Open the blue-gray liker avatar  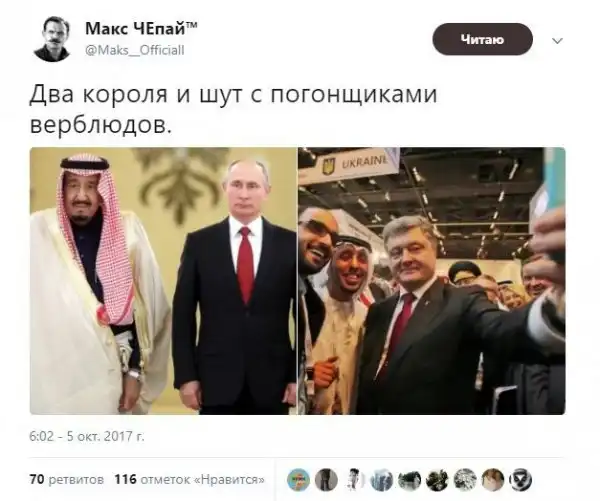click(x=382, y=480)
